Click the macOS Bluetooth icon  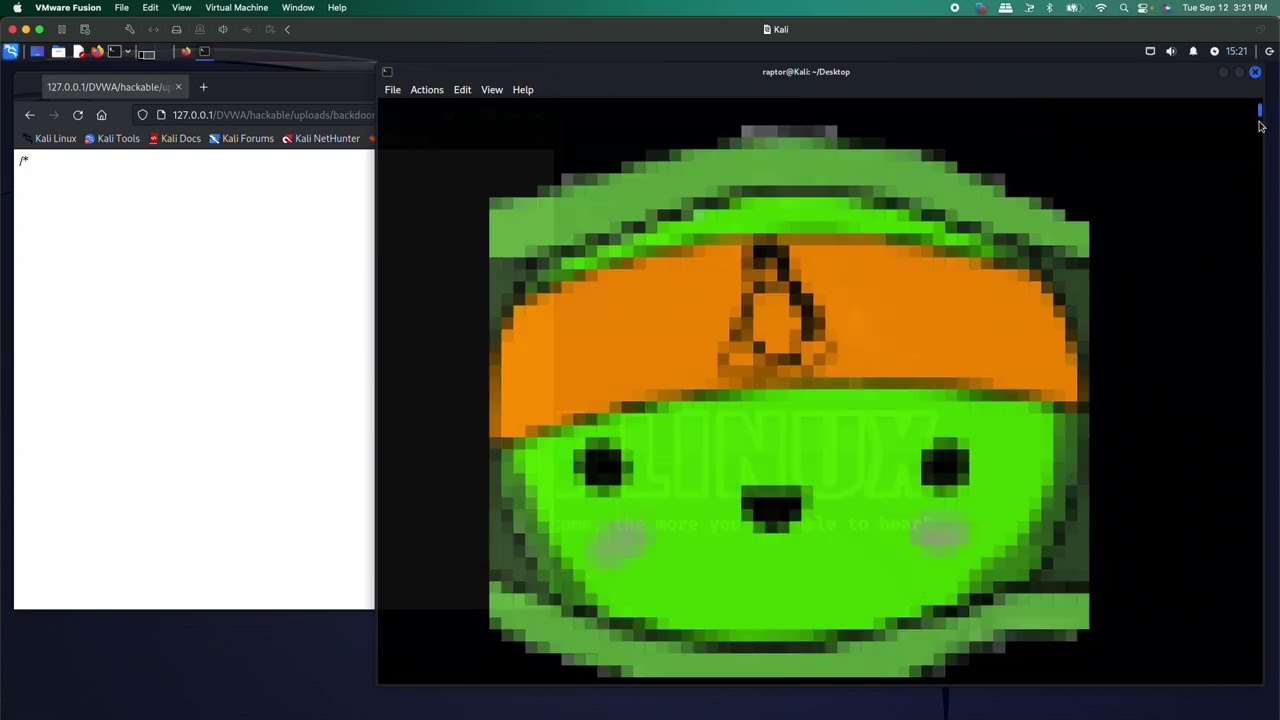pos(1049,7)
